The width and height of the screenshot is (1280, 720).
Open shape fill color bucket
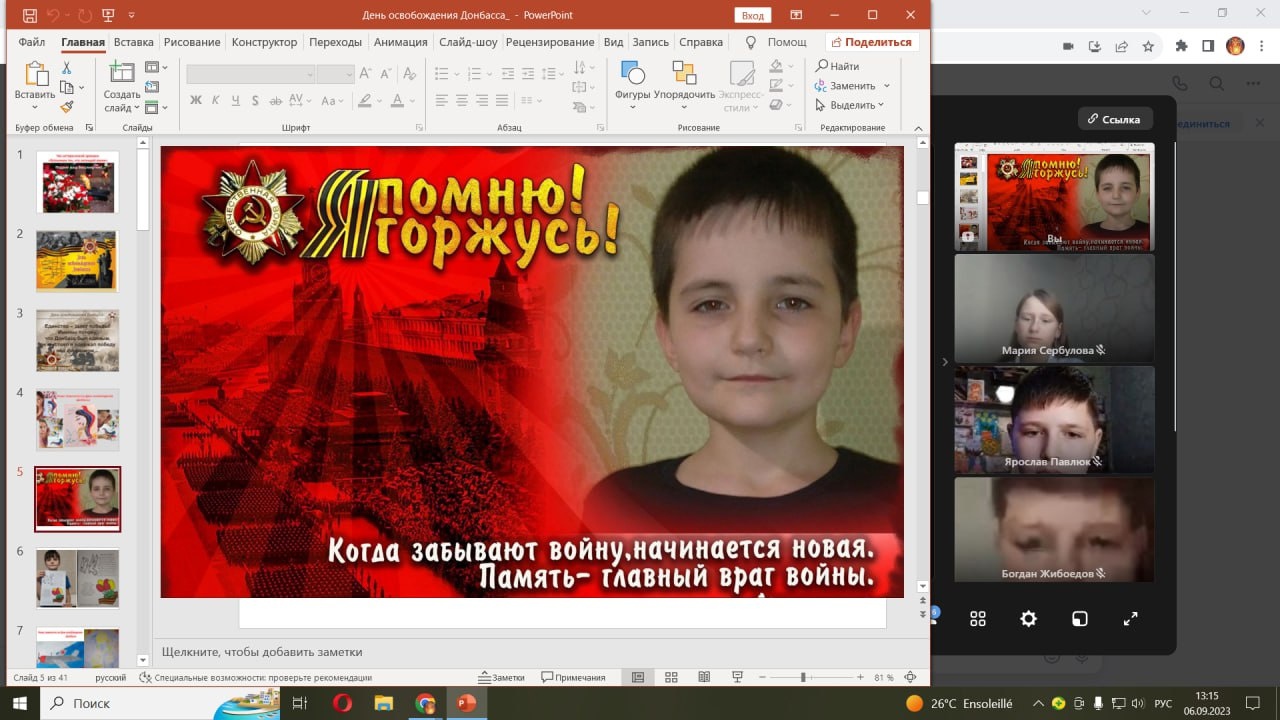tap(776, 67)
